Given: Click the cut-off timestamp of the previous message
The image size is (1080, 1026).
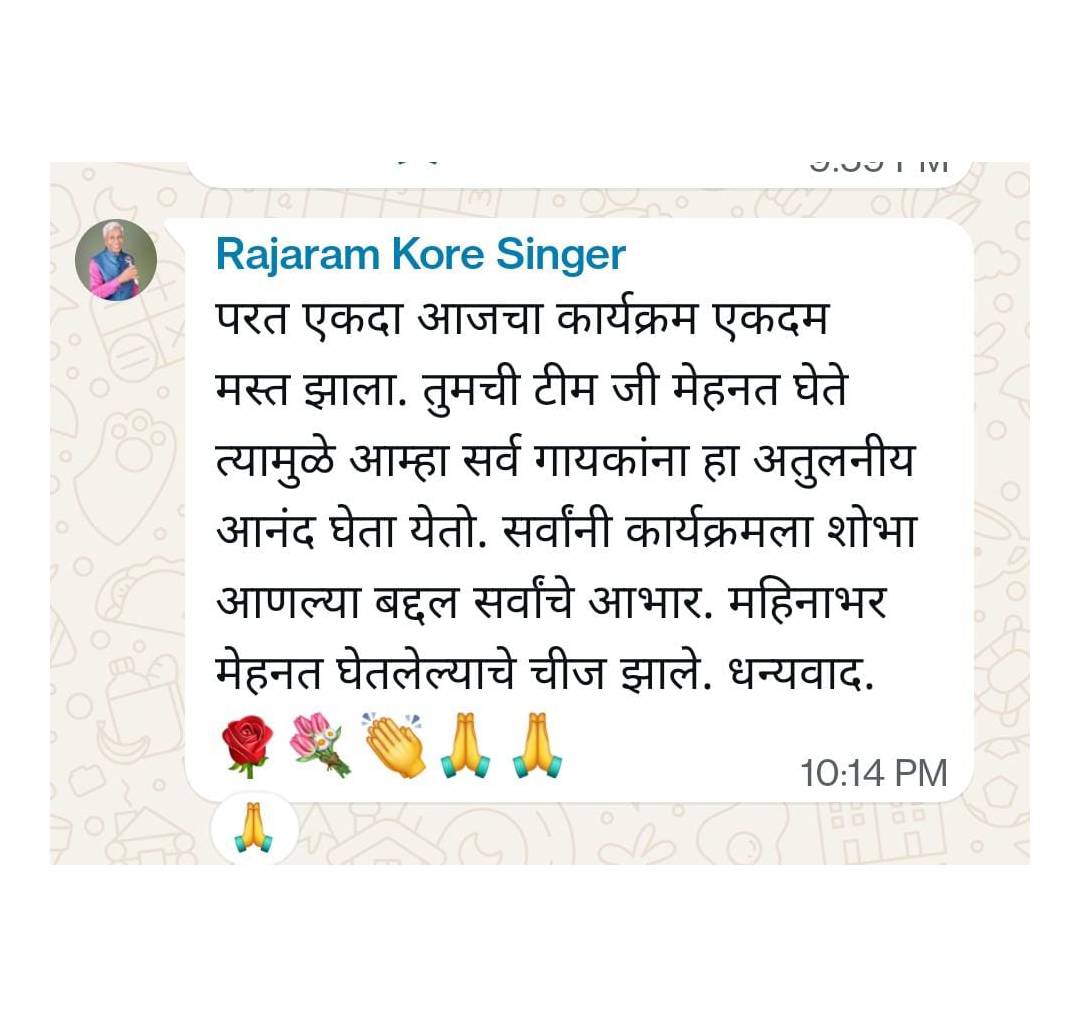Looking at the screenshot, I should coord(879,166).
